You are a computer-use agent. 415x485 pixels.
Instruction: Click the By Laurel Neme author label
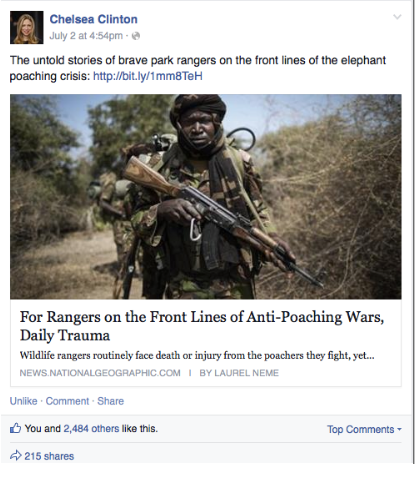[239, 373]
